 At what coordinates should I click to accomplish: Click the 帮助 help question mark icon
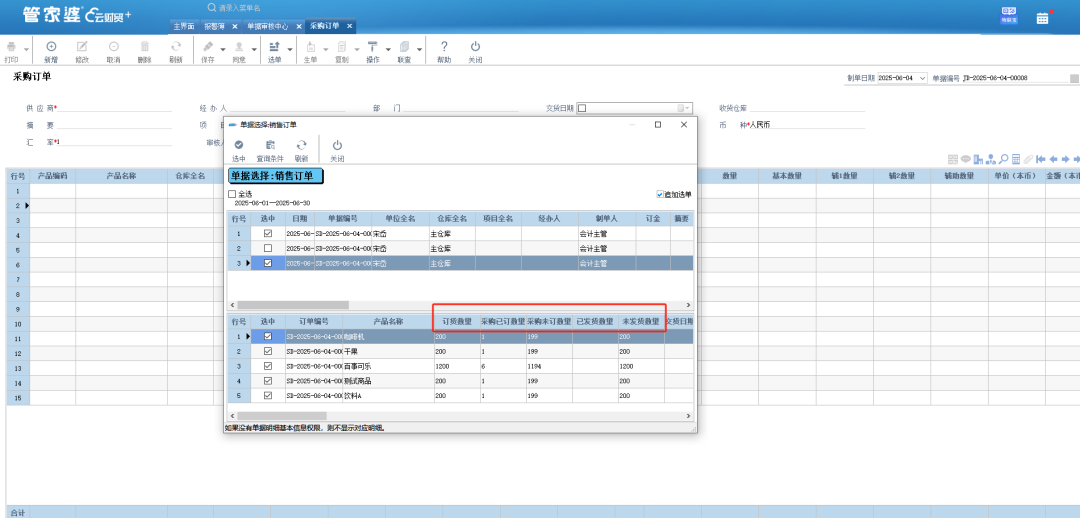pos(444,47)
